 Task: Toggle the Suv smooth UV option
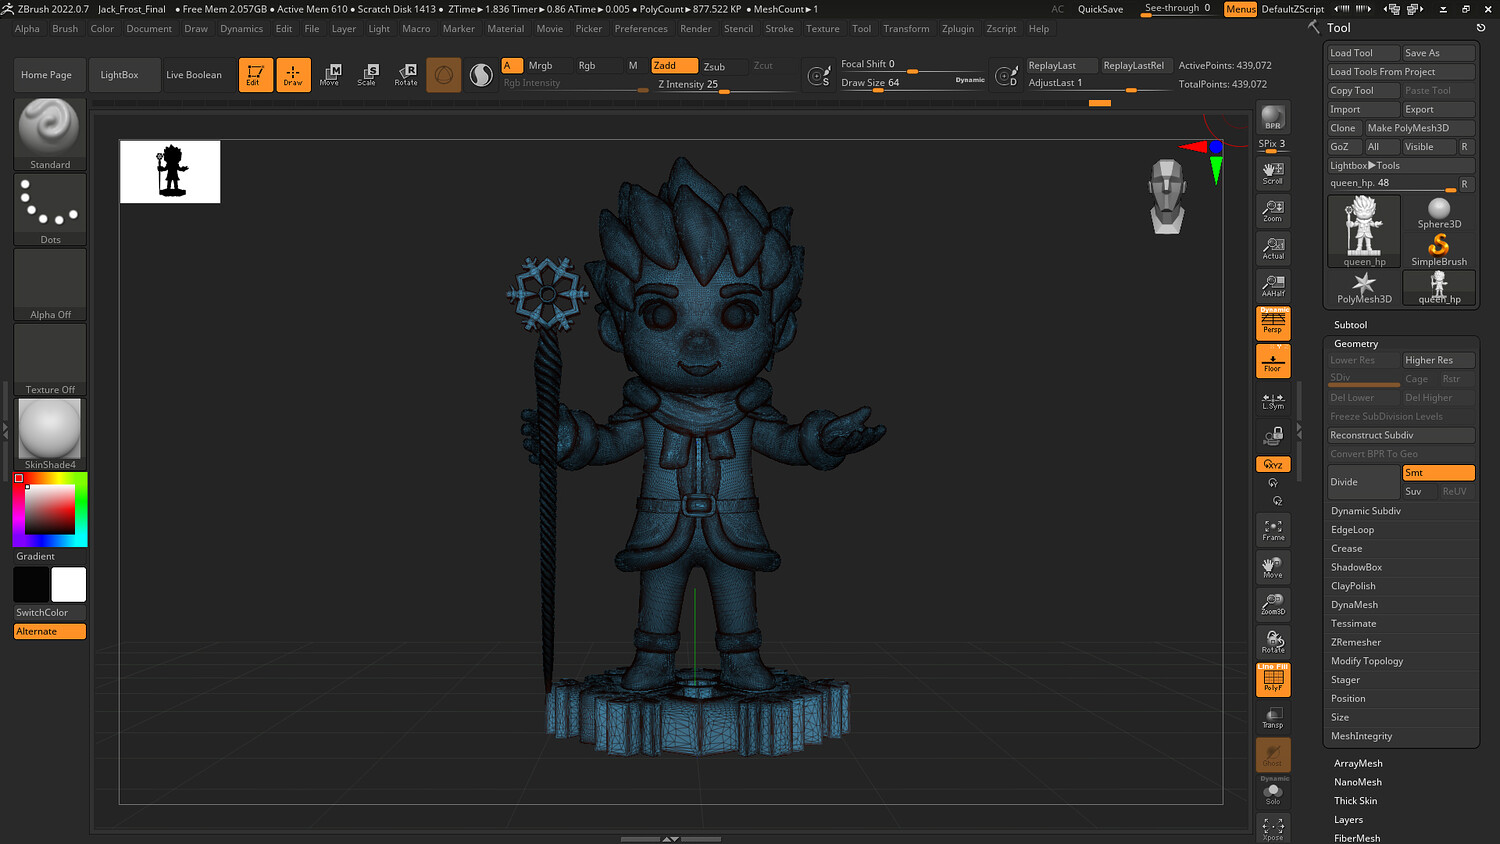click(1419, 492)
